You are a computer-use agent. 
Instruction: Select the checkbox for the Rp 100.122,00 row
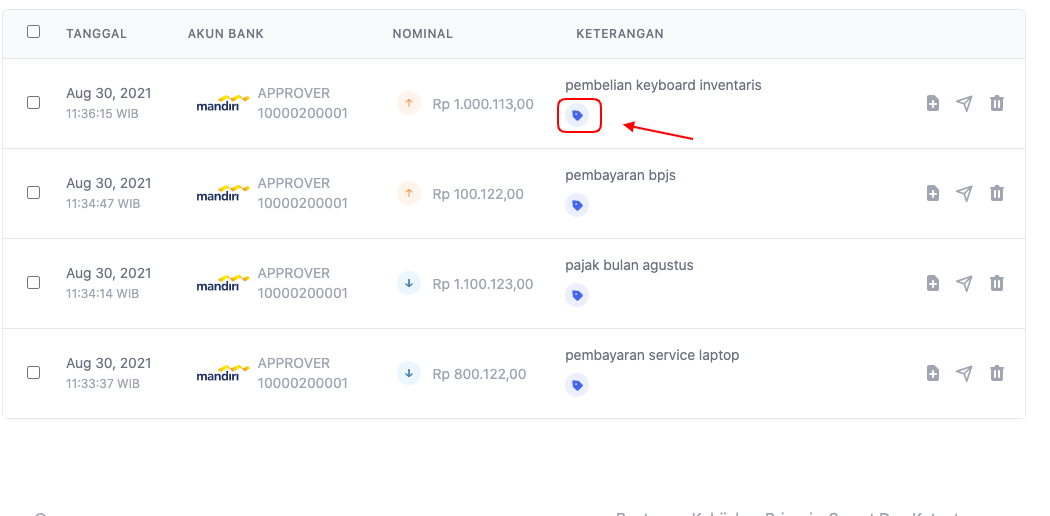click(34, 193)
